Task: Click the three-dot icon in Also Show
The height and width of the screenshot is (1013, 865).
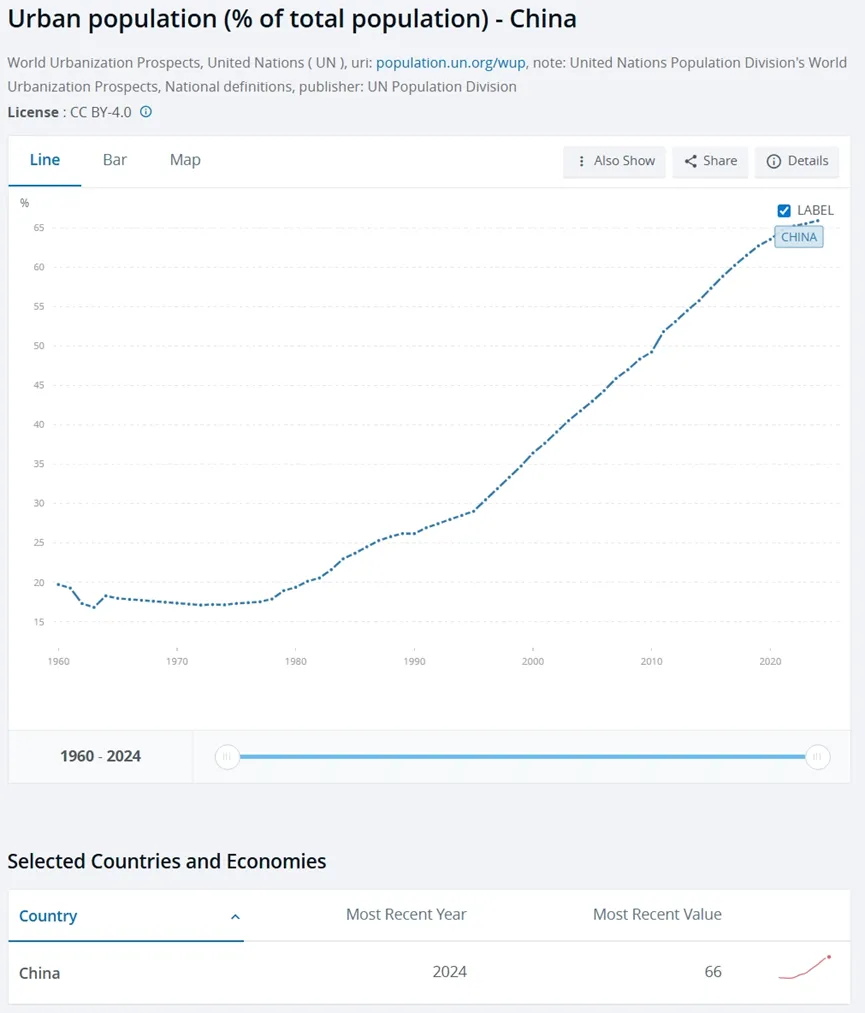Action: tap(582, 161)
